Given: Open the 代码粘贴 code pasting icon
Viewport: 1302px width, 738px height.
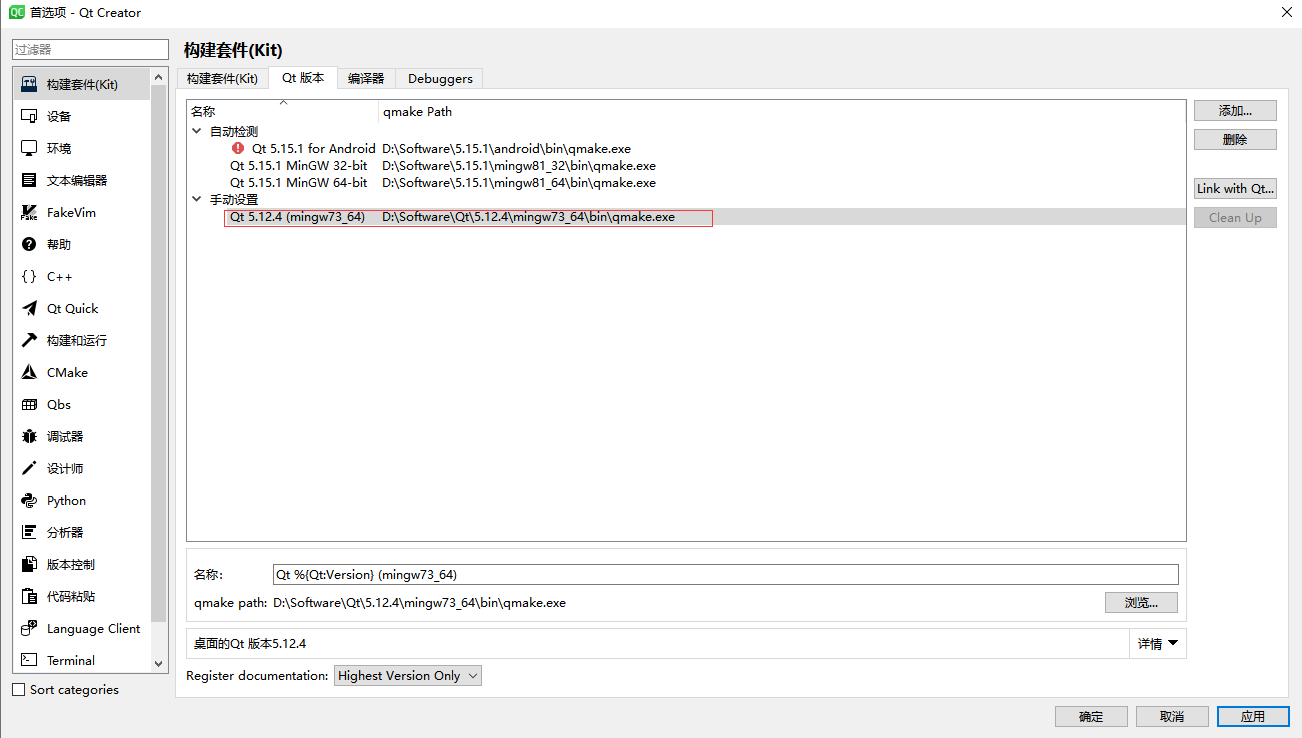Looking at the screenshot, I should pyautogui.click(x=29, y=597).
